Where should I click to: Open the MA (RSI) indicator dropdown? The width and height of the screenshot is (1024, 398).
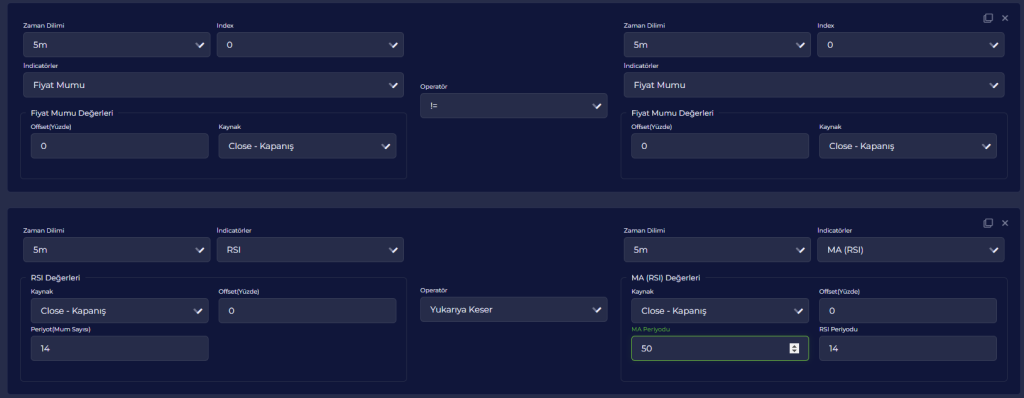(x=910, y=250)
